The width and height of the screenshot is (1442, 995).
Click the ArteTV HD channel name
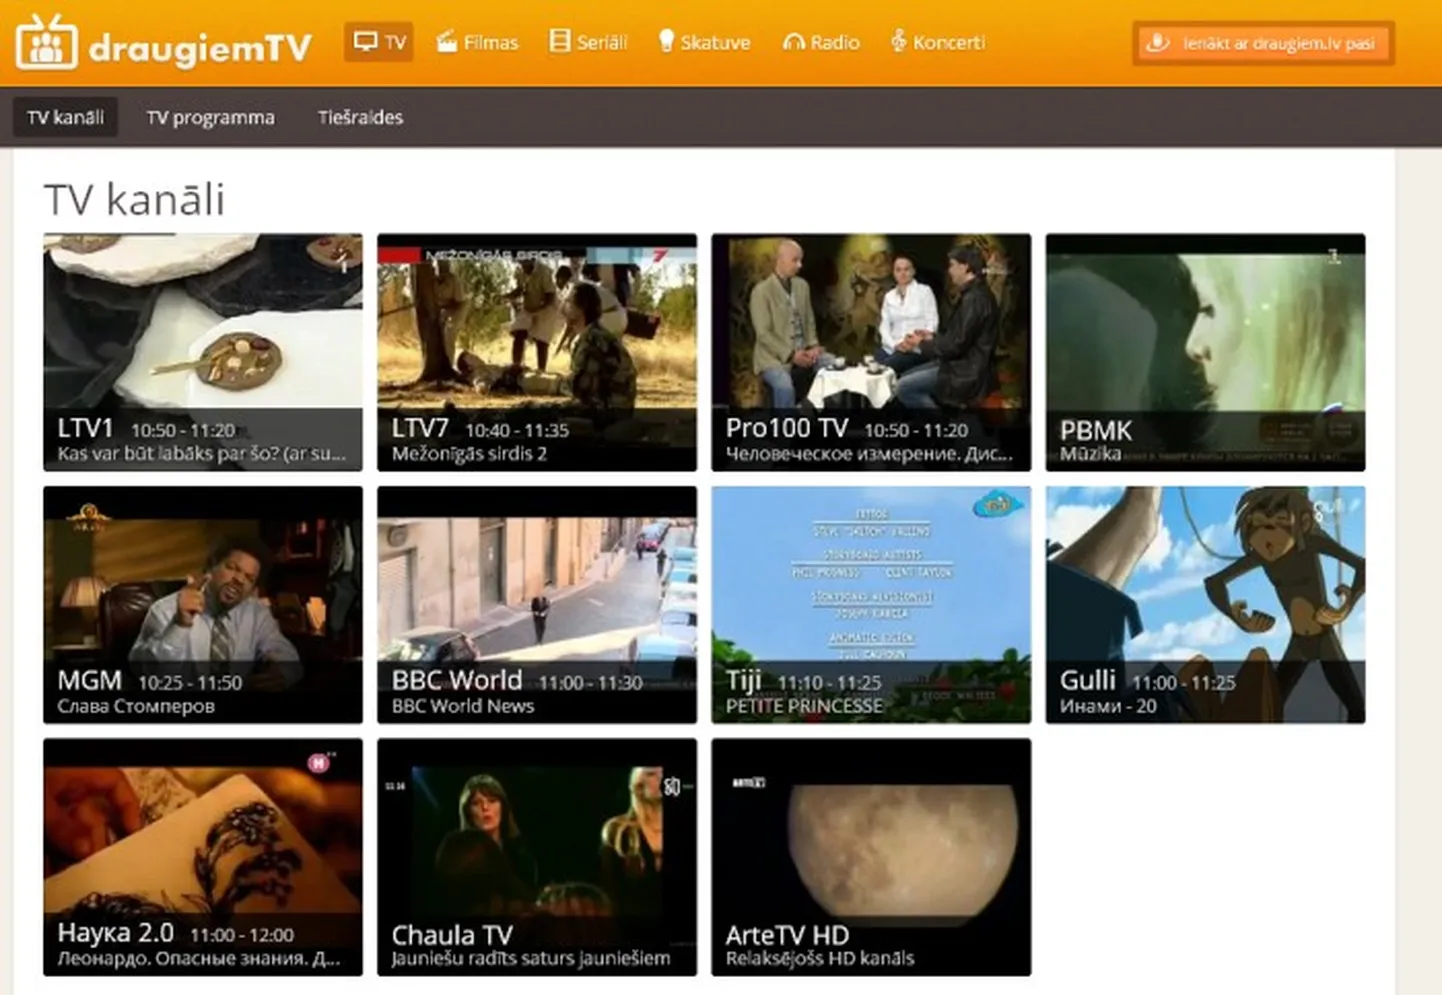point(787,935)
